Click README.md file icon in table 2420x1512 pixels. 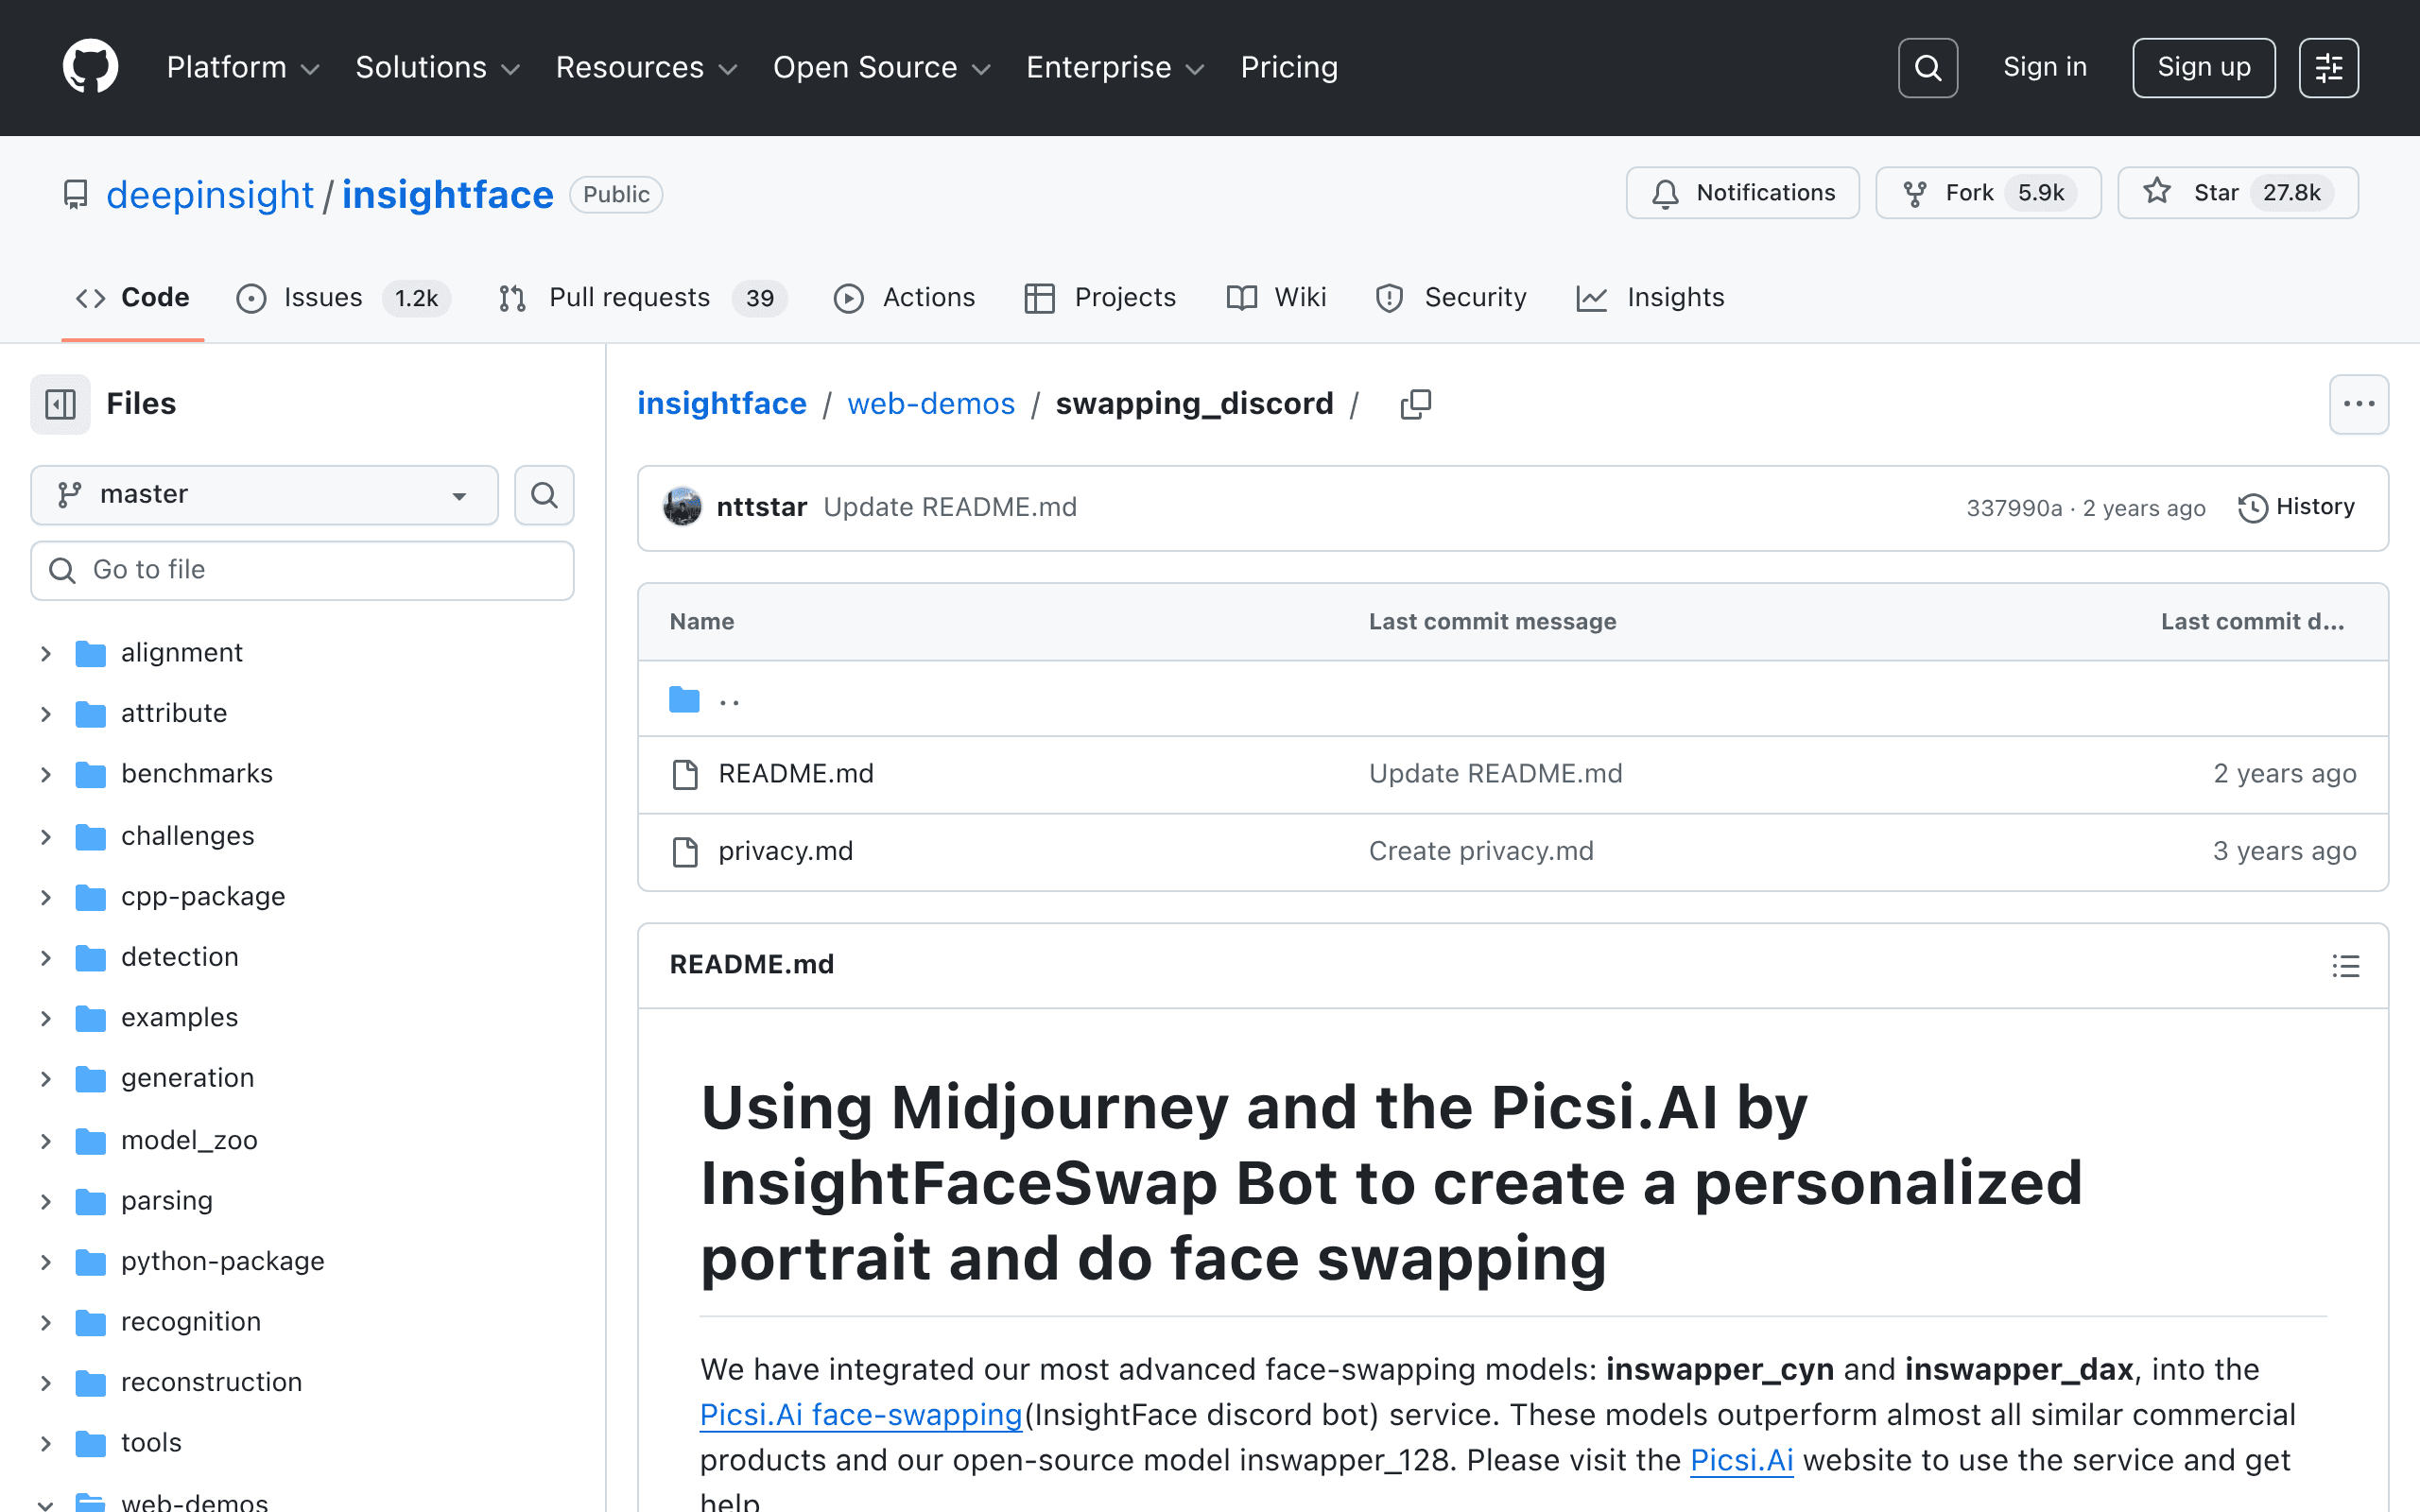click(x=685, y=774)
